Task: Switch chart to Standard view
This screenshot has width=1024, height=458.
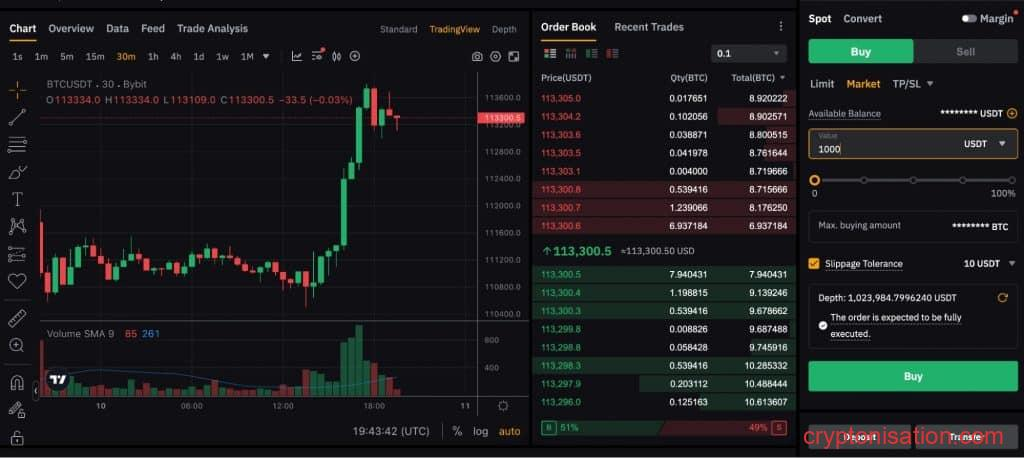Action: [398, 29]
